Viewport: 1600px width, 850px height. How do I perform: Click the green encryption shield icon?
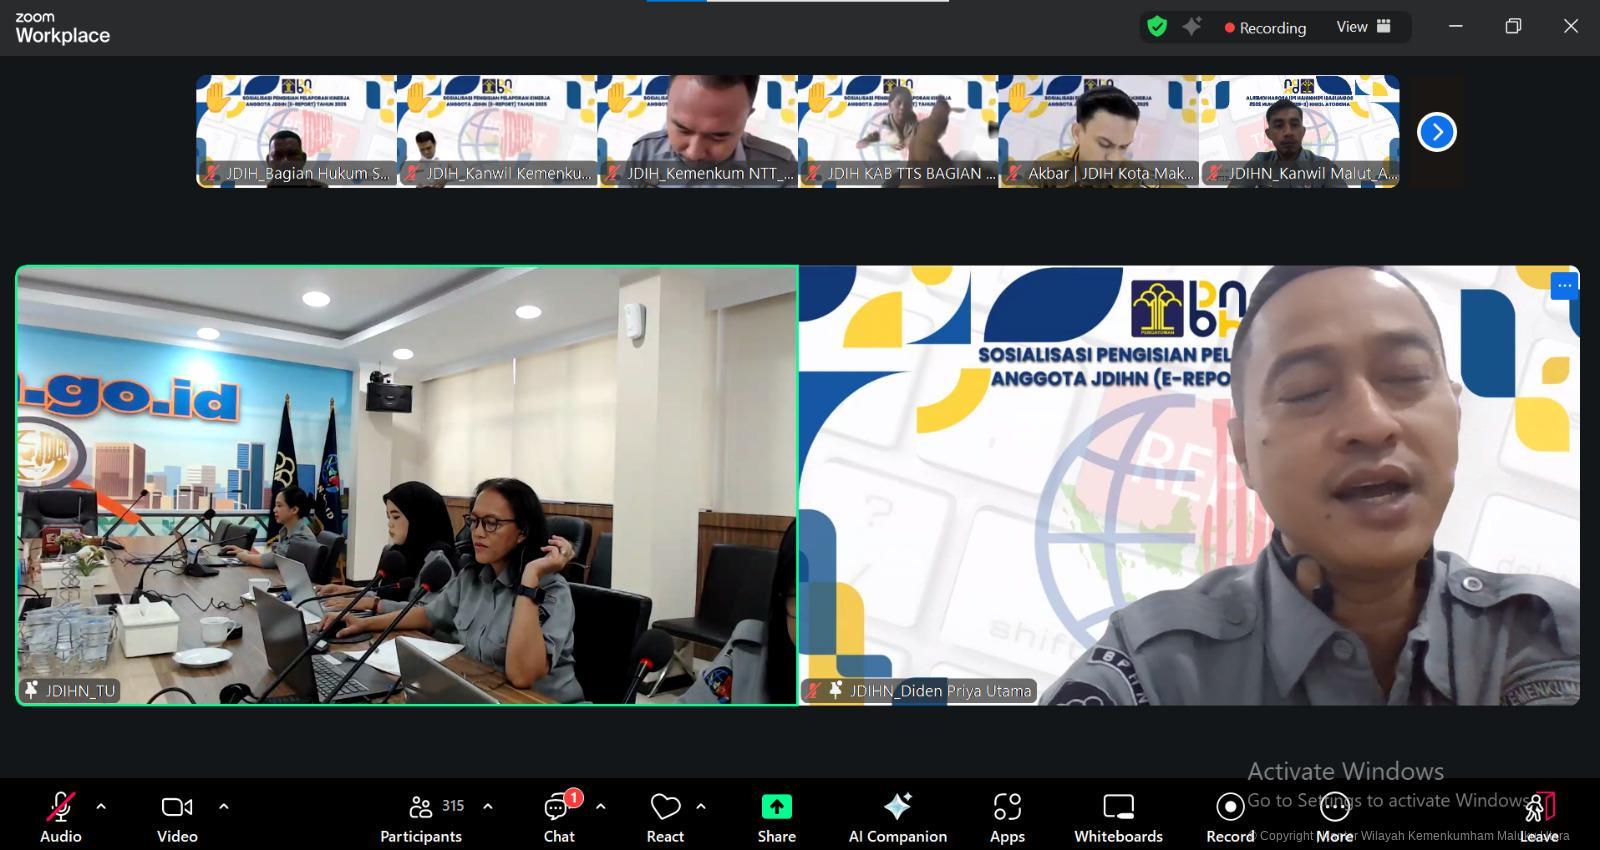coord(1157,27)
